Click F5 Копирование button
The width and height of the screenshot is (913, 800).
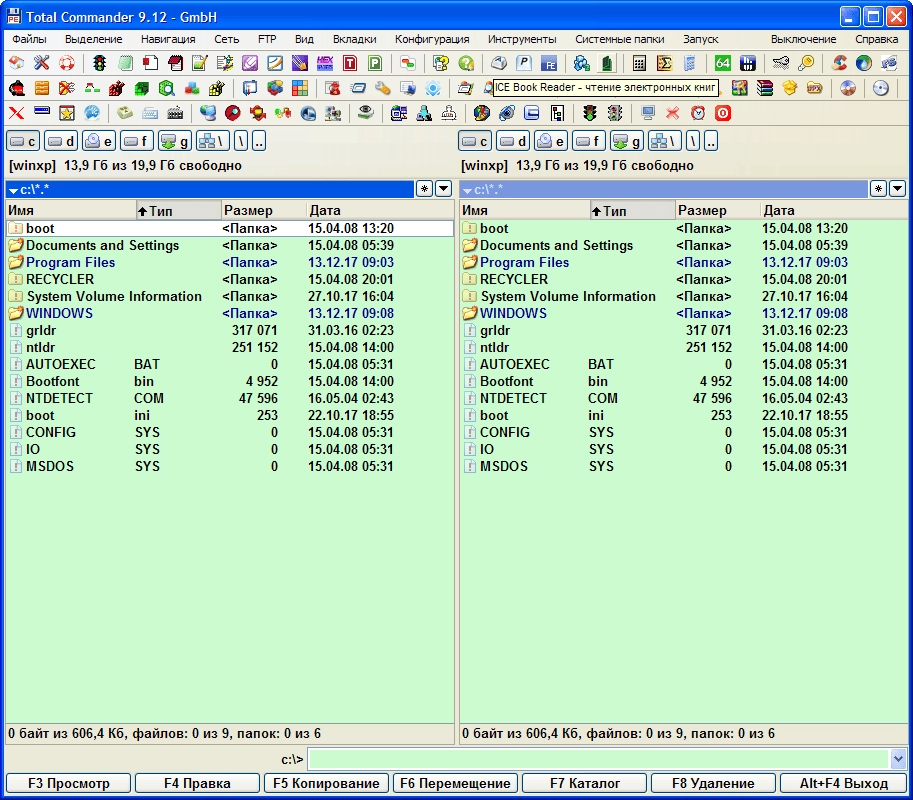click(326, 783)
